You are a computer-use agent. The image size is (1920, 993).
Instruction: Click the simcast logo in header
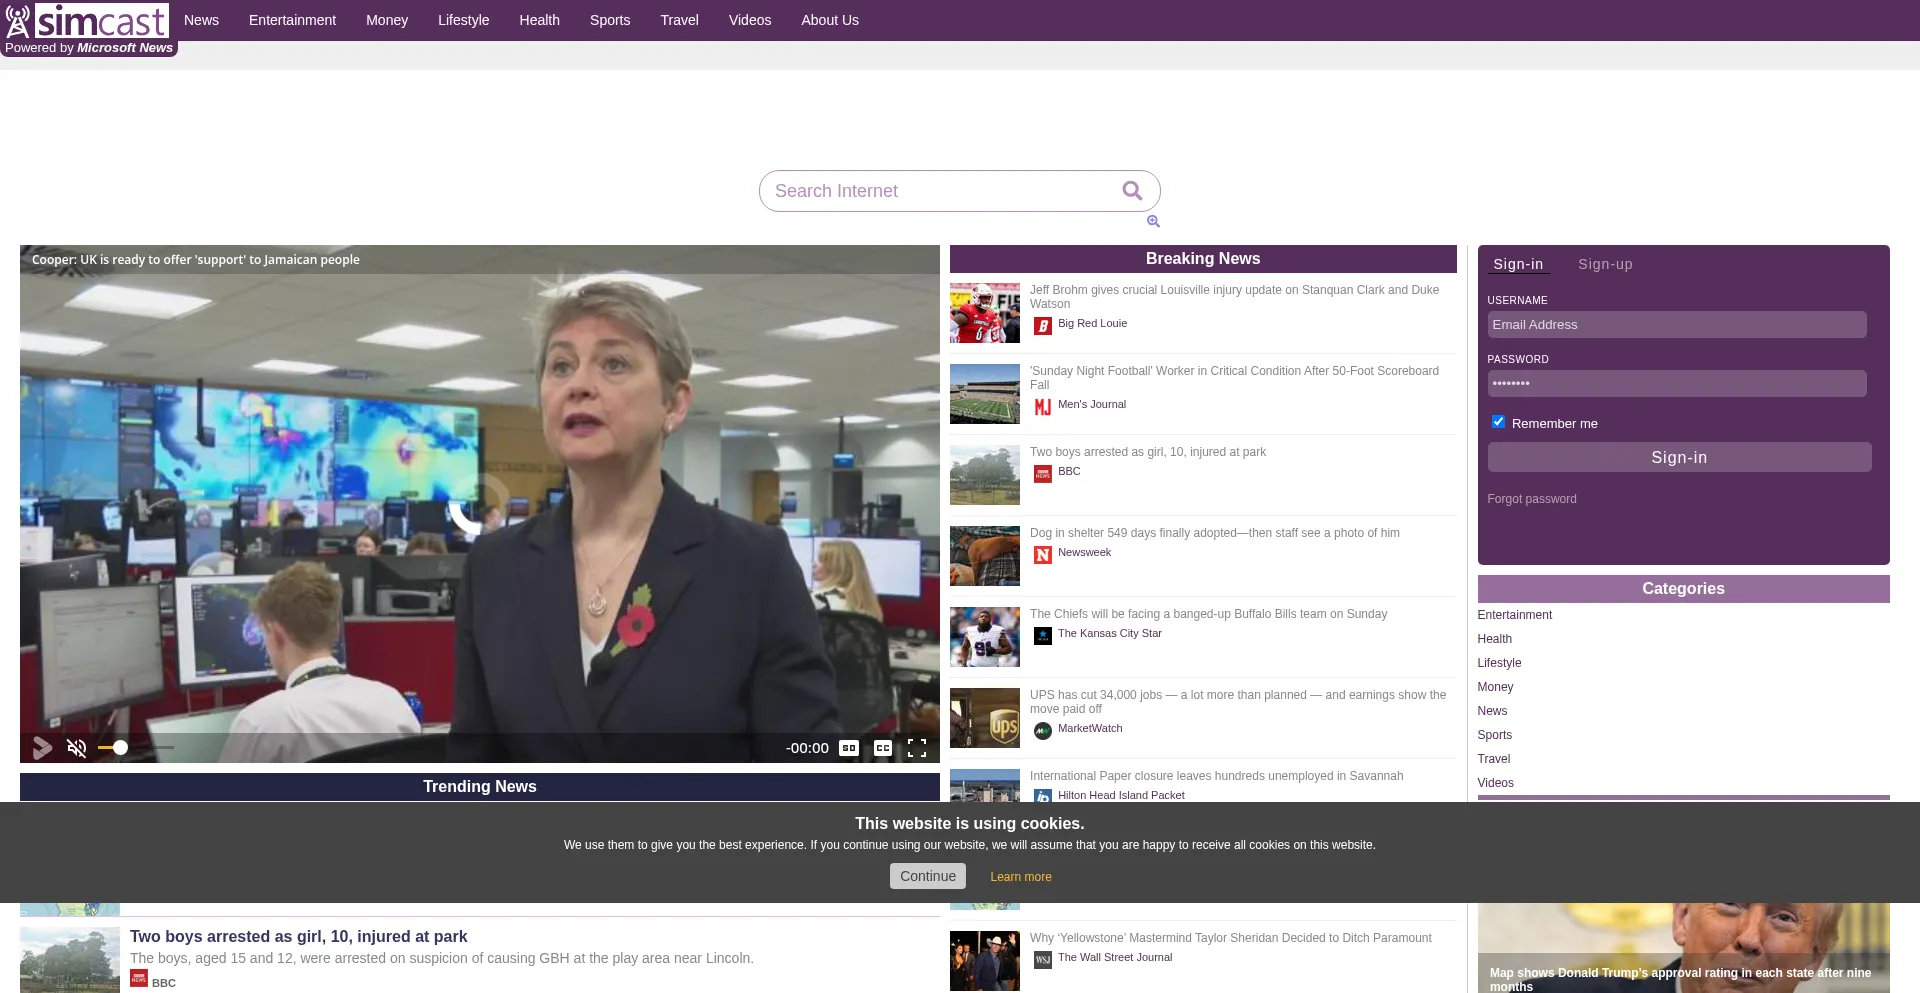tap(88, 21)
